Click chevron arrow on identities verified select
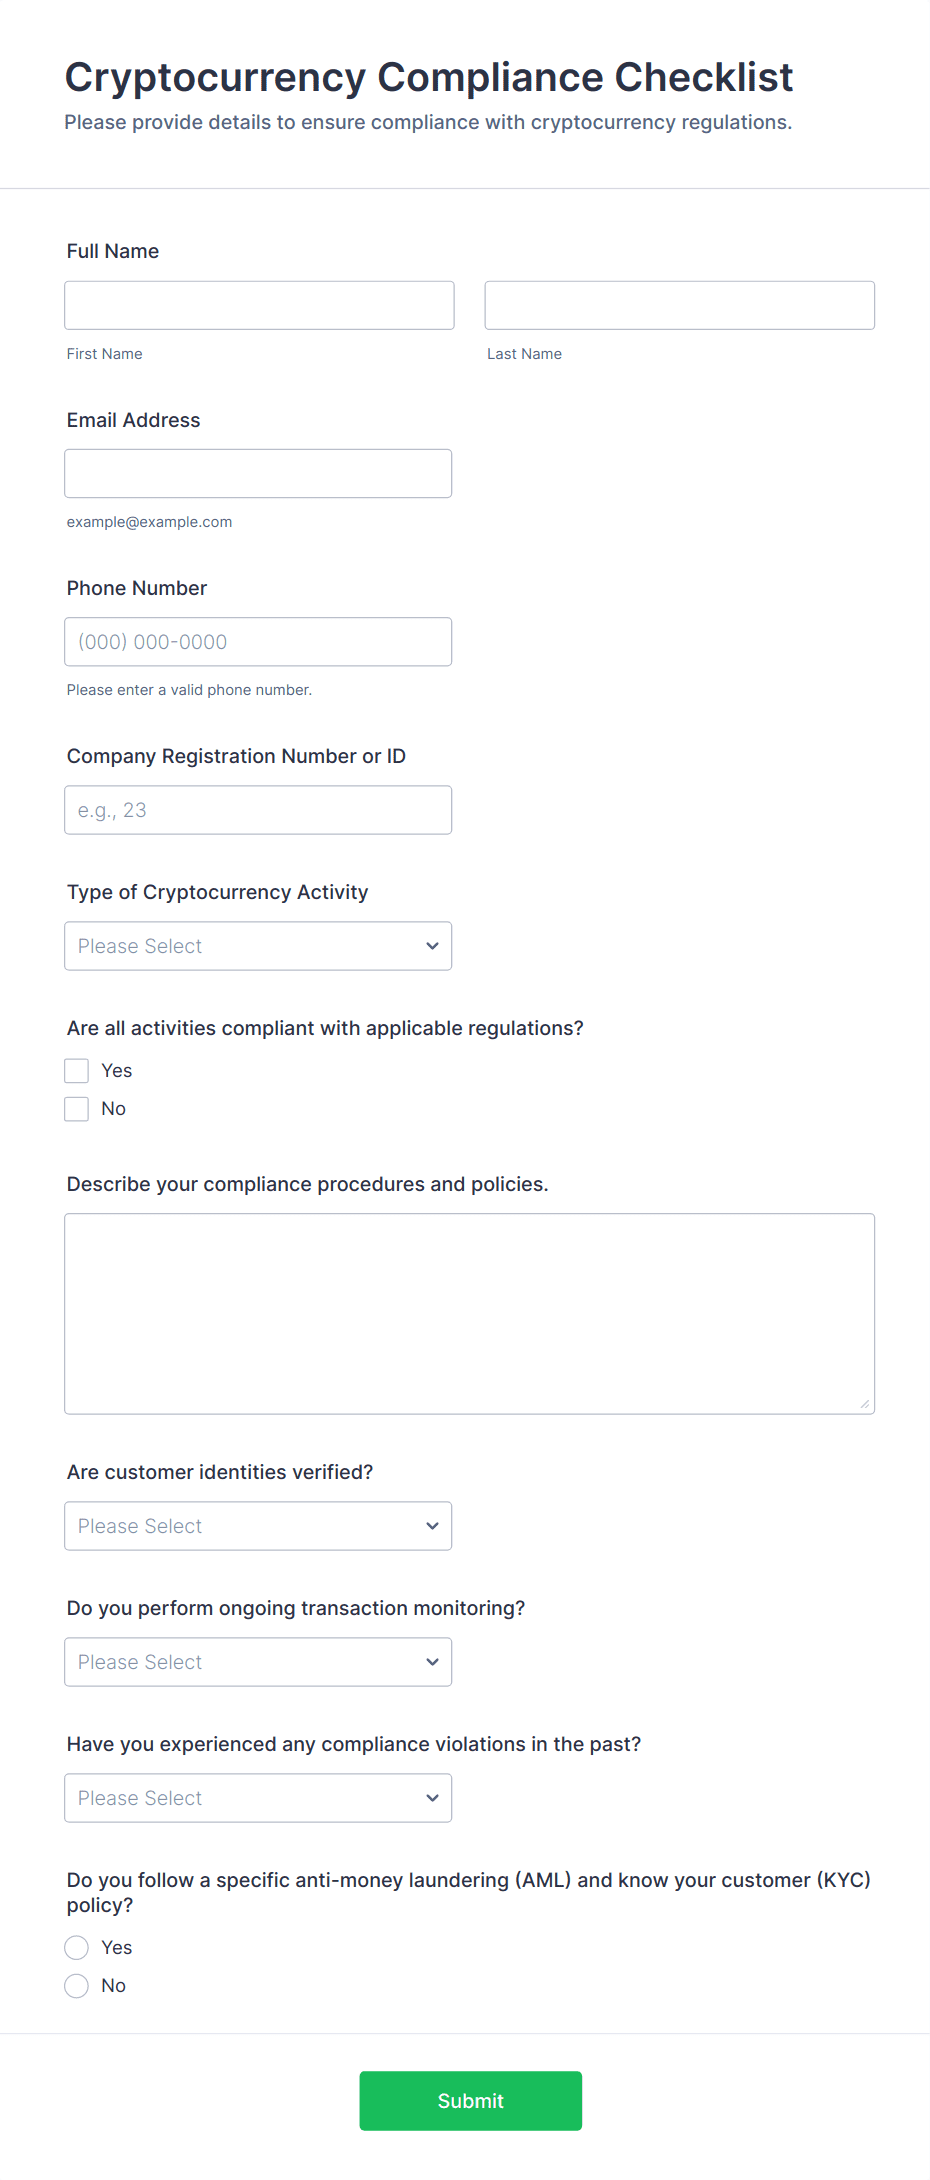 [432, 1526]
